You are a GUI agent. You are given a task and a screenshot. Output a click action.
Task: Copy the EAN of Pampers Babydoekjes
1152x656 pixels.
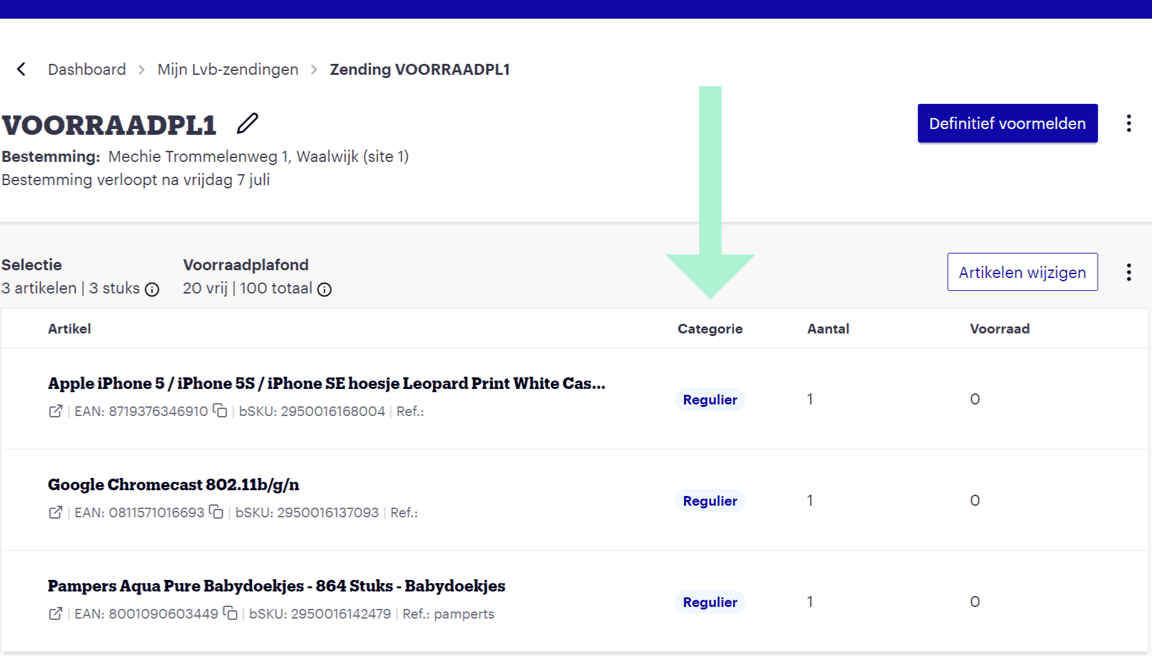tap(230, 613)
